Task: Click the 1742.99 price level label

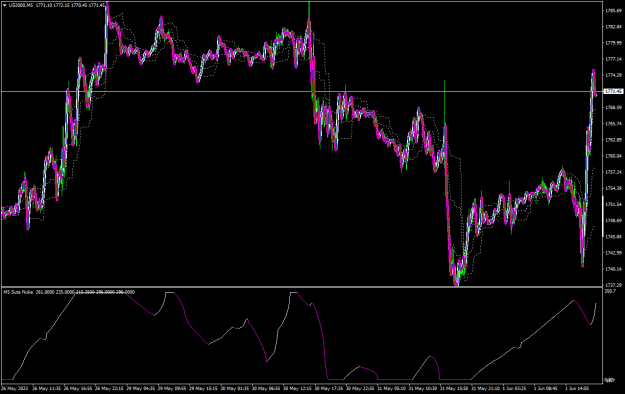Action: click(613, 253)
